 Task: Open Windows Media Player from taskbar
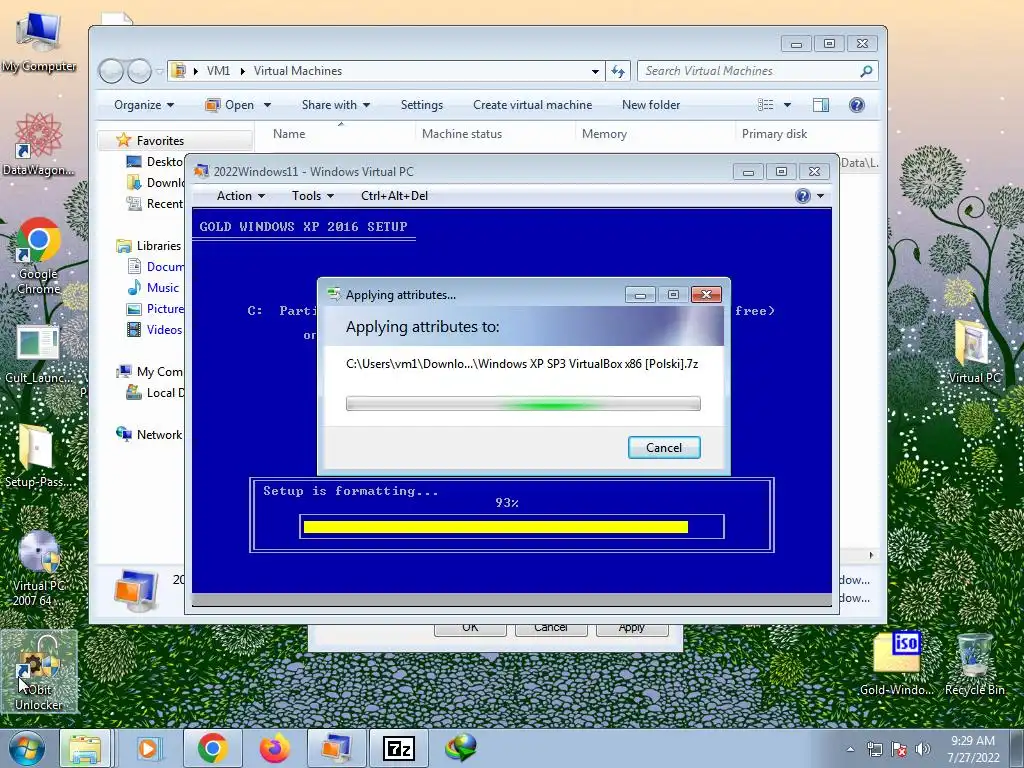pos(149,748)
